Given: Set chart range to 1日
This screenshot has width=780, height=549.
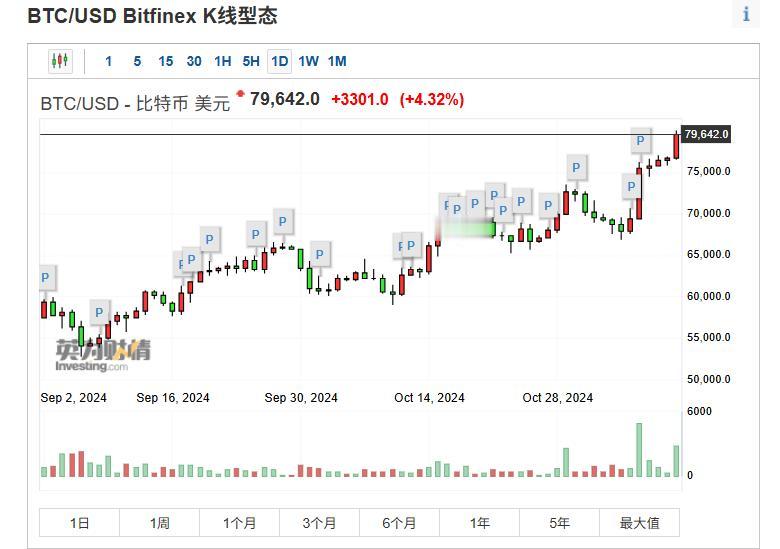Looking at the screenshot, I should [79, 523].
